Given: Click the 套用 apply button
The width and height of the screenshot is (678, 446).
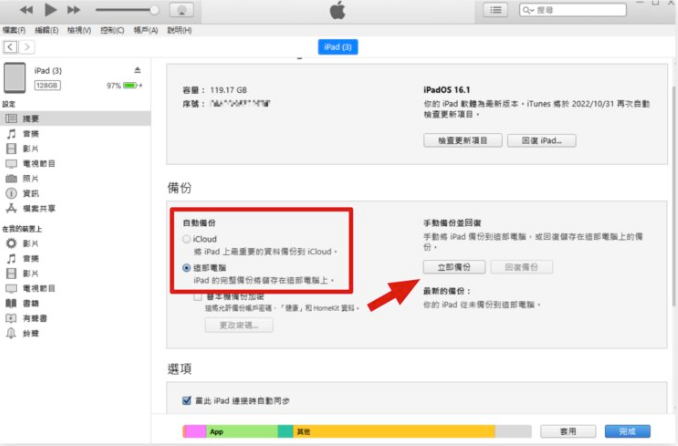Looking at the screenshot, I should pos(568,431).
